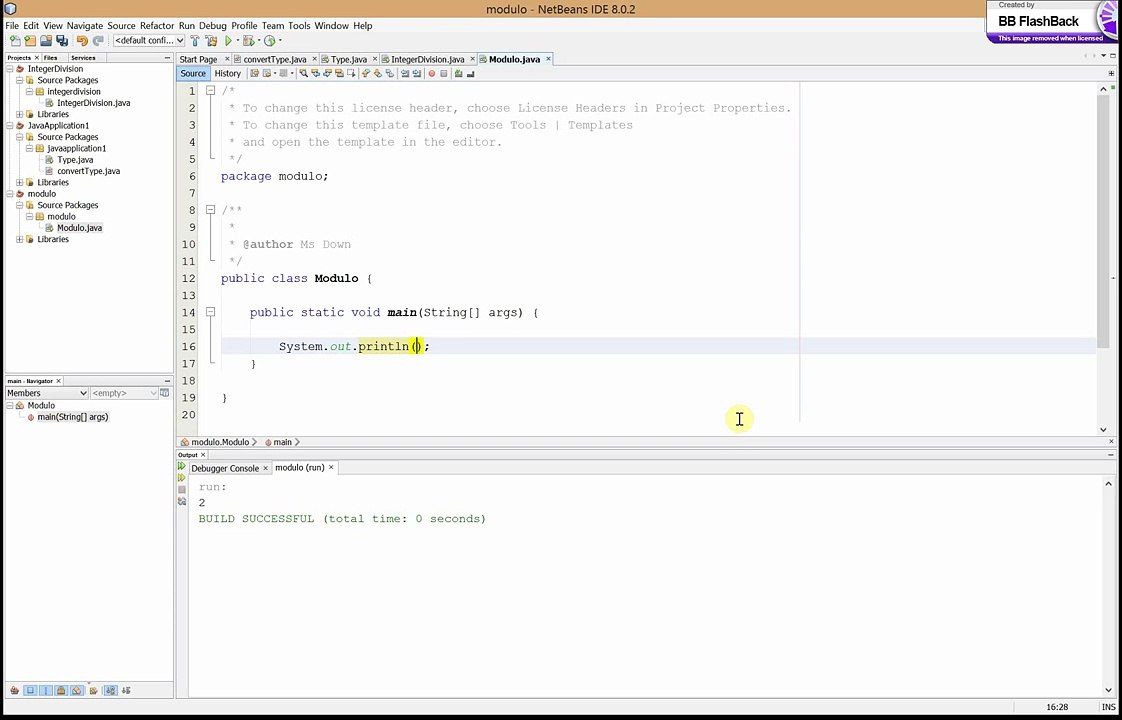Click Find Next Occurrence editor icon
Image resolution: width=1122 pixels, height=720 pixels.
(328, 73)
